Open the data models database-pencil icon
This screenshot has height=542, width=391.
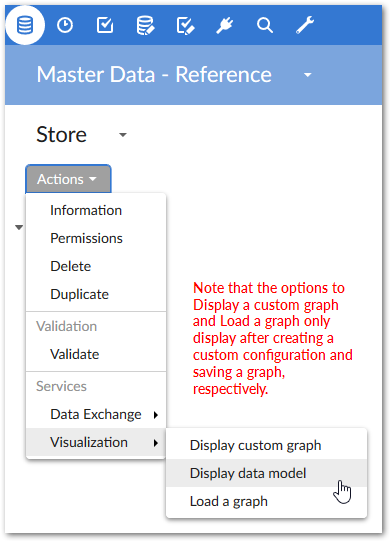click(145, 26)
